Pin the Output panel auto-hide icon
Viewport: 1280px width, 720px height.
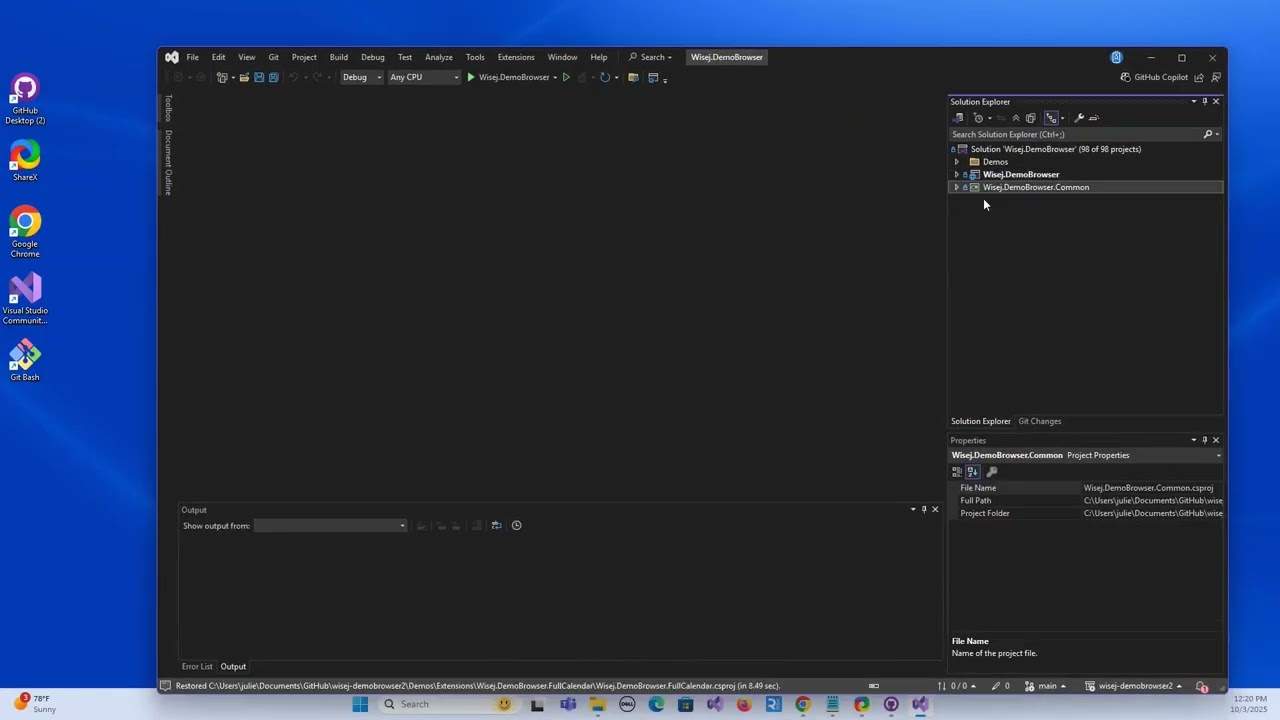924,510
